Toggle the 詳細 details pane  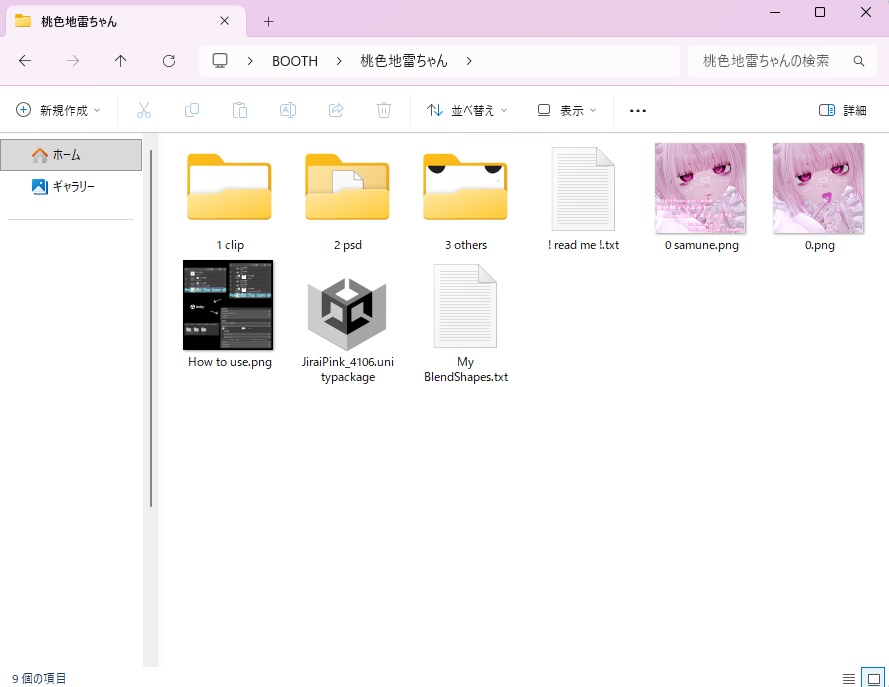843,110
